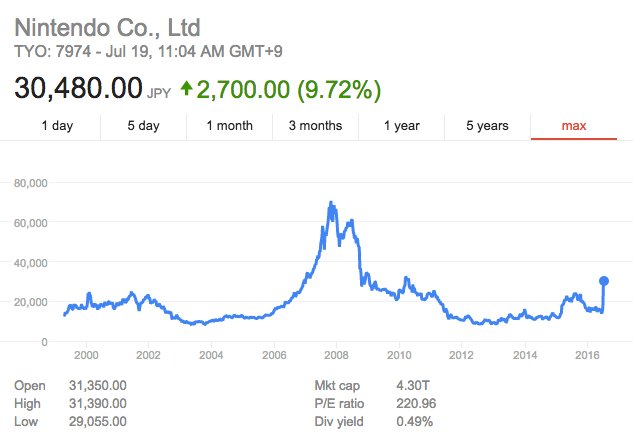Click the P/E ratio value 220.96
Image resolution: width=633 pixels, height=448 pixels.
tap(391, 403)
